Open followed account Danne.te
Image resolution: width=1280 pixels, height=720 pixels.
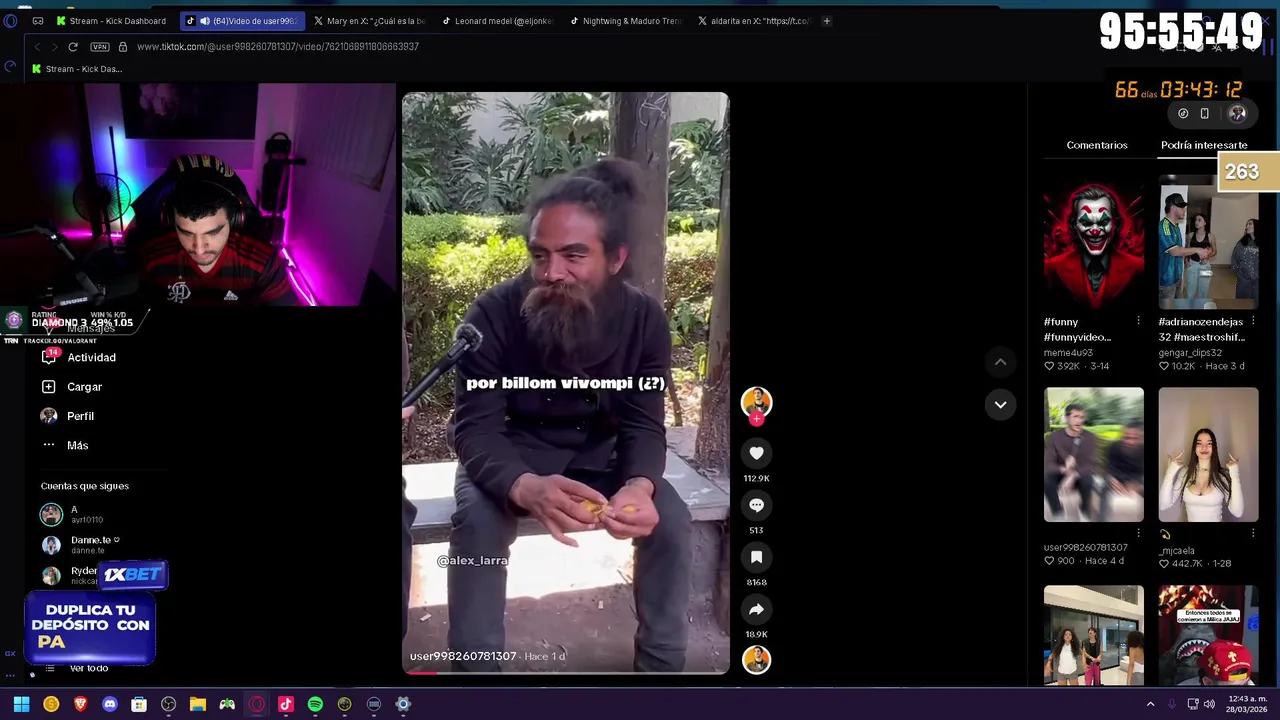pos(80,544)
